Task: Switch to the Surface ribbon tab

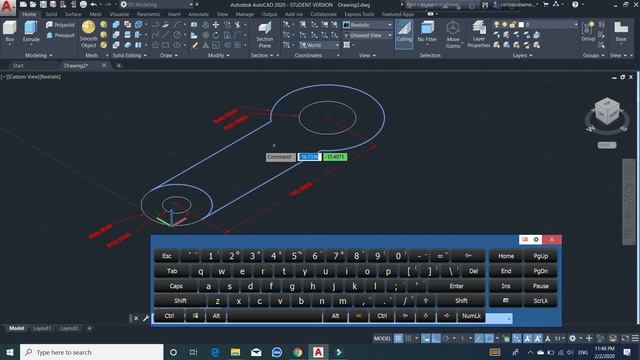Action: click(73, 14)
